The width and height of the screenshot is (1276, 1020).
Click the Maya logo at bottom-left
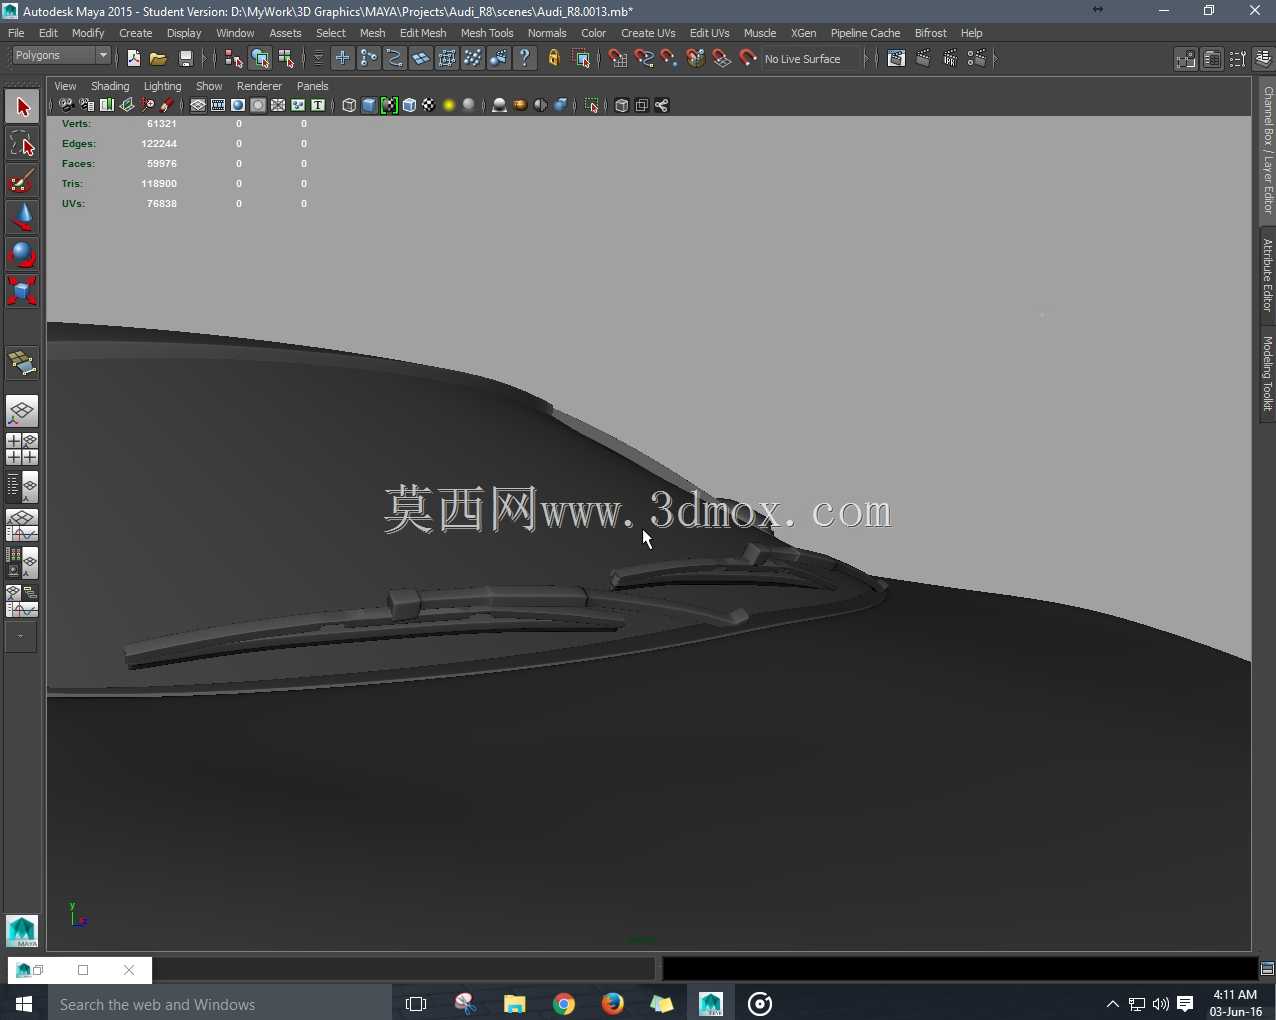pos(22,931)
